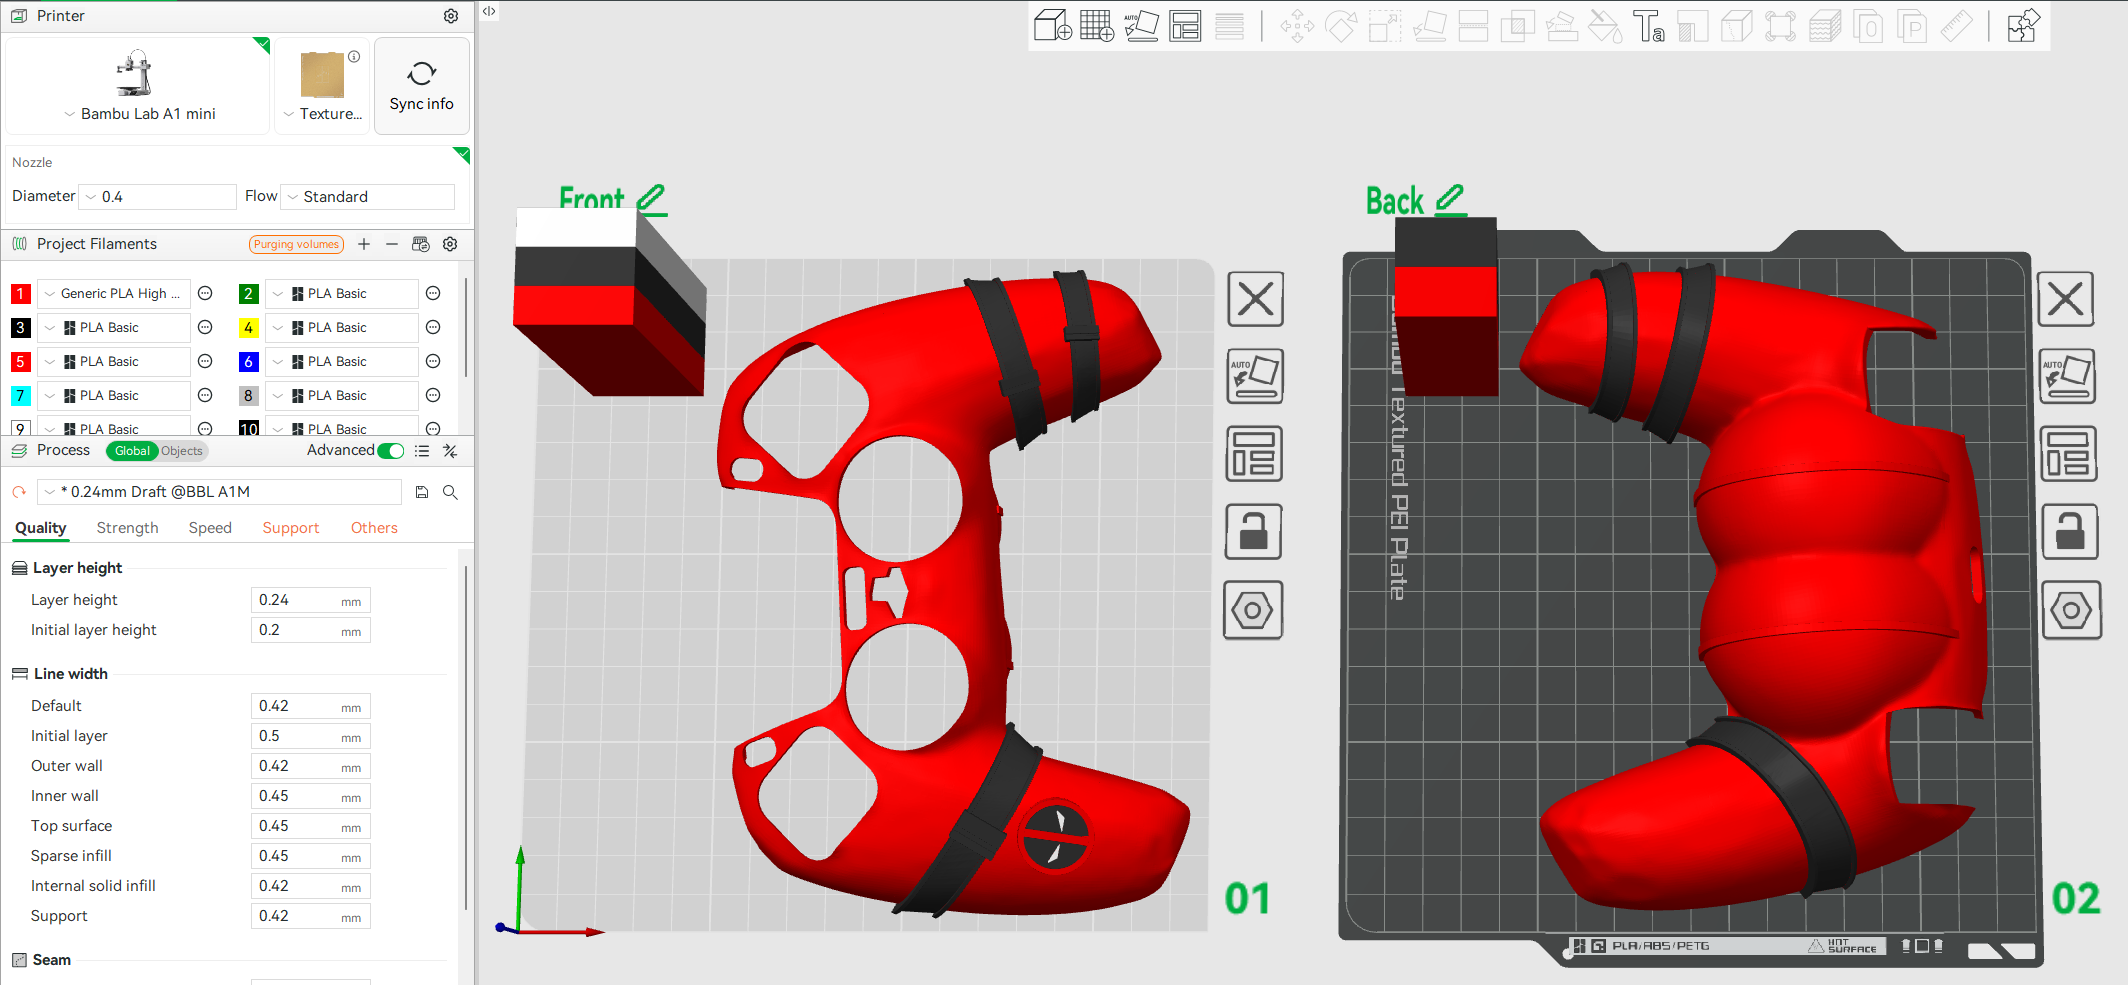Open the Mesh boolean tool
The image size is (2128, 985).
coord(1517,26)
